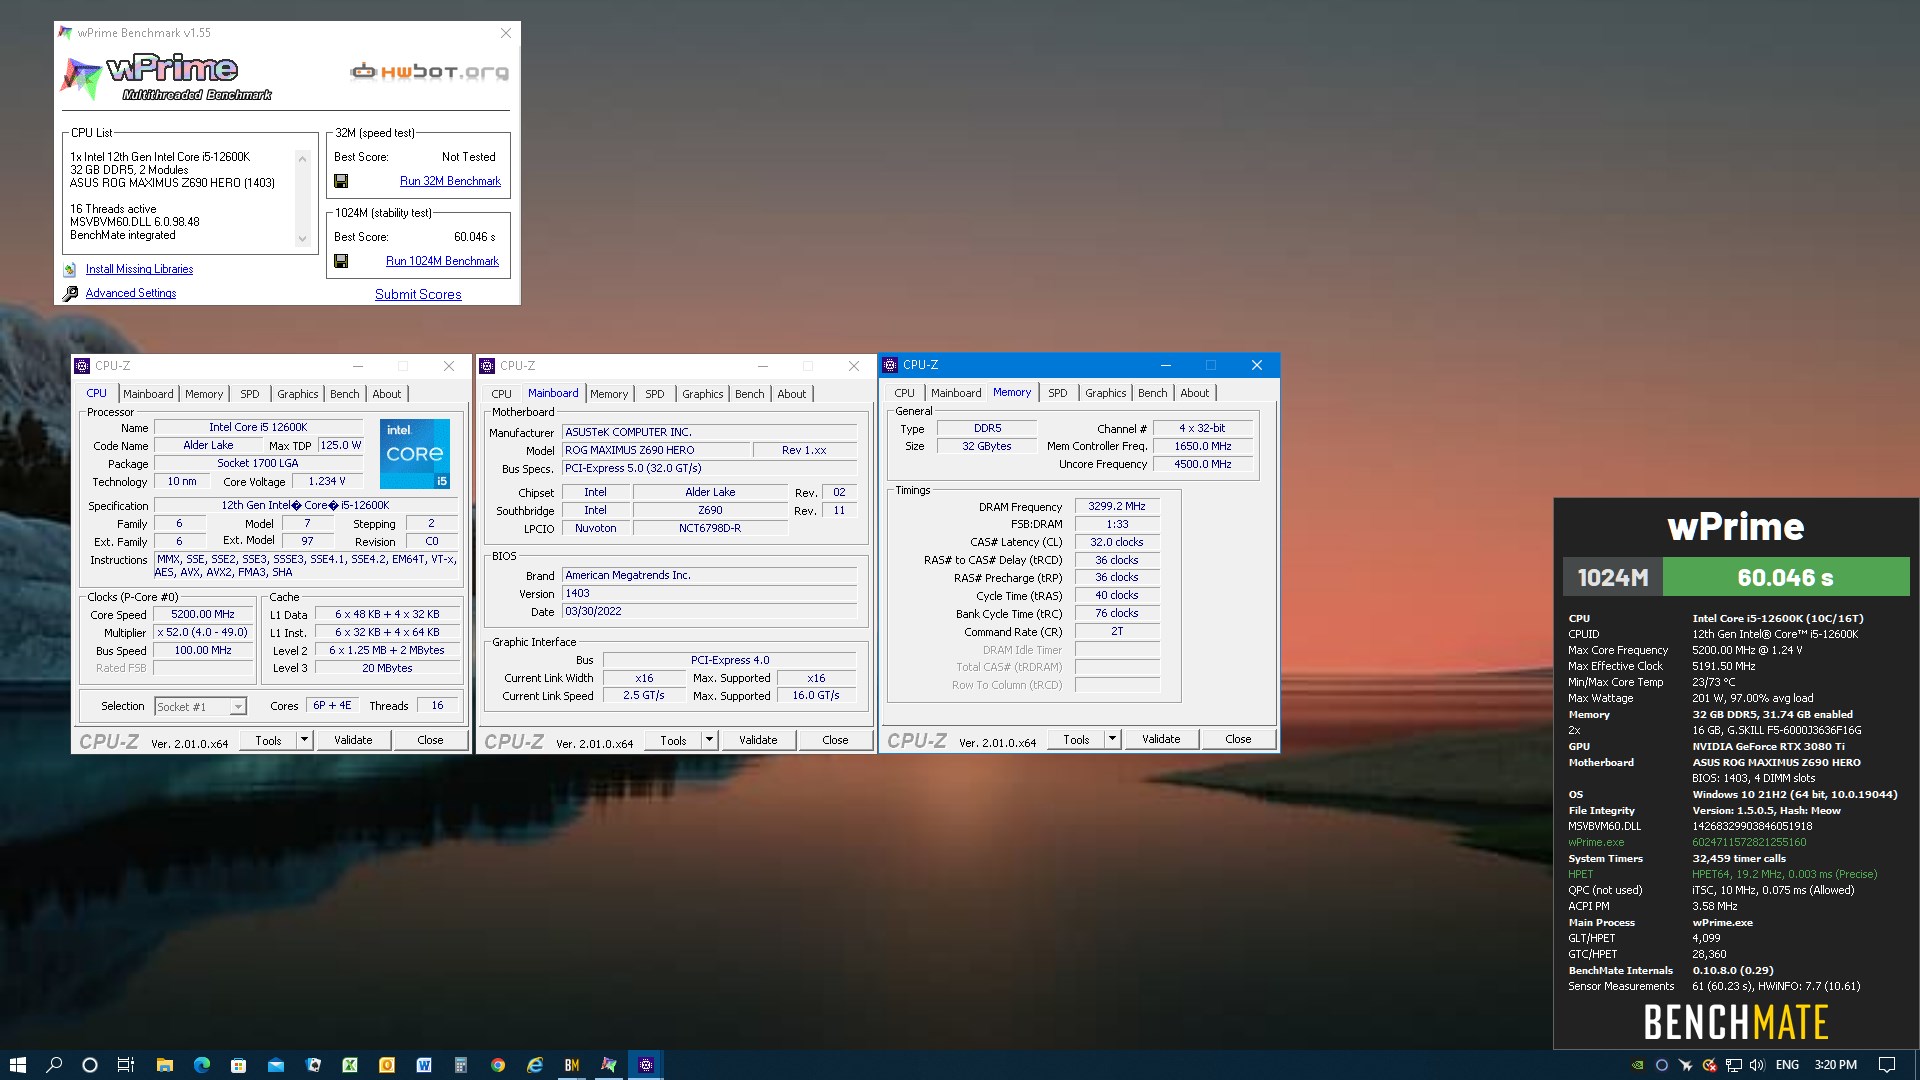1920x1080 pixels.
Task: Click Run 1024M Benchmark link
Action: (x=442, y=261)
